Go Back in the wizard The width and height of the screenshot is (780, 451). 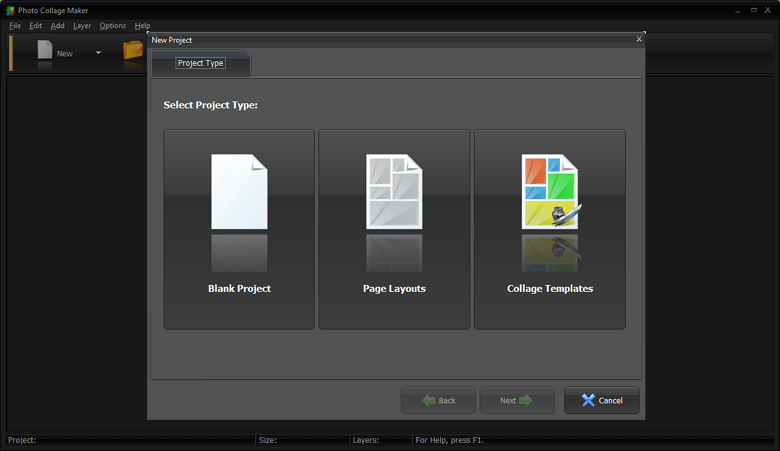438,400
